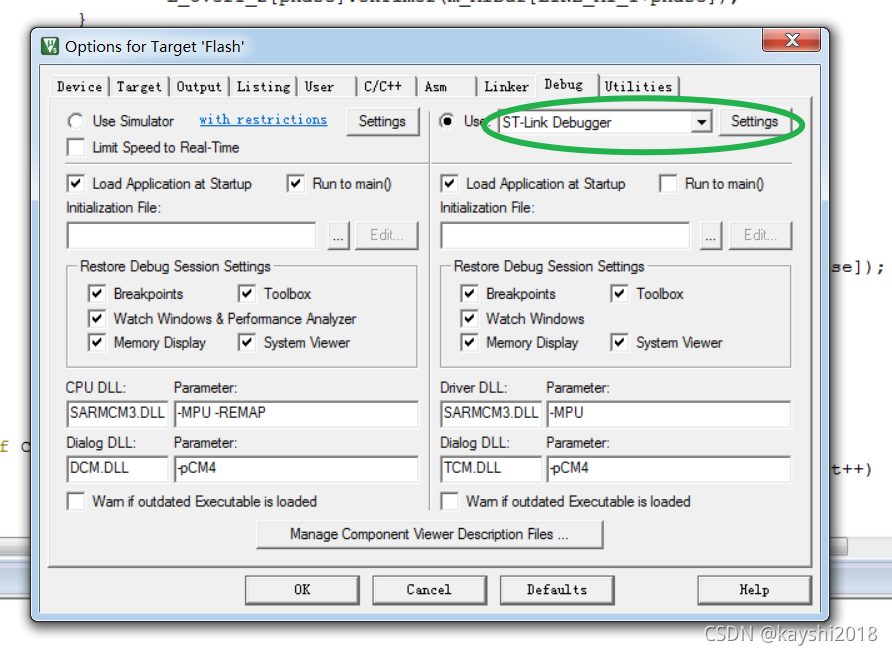Click the simulator Initialization File field

tap(191, 235)
